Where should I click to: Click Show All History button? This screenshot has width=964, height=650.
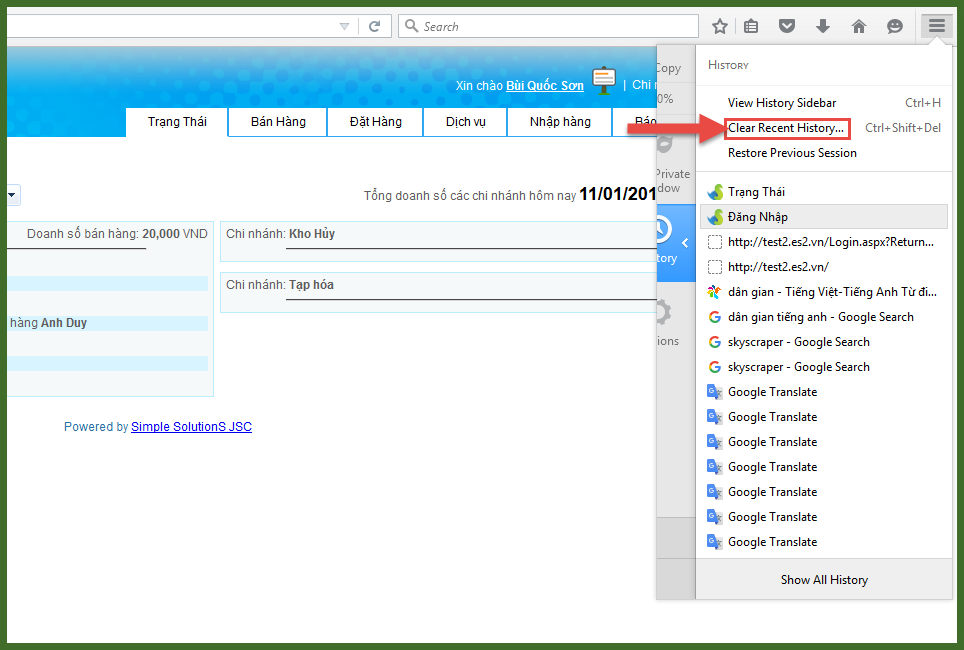coord(824,580)
